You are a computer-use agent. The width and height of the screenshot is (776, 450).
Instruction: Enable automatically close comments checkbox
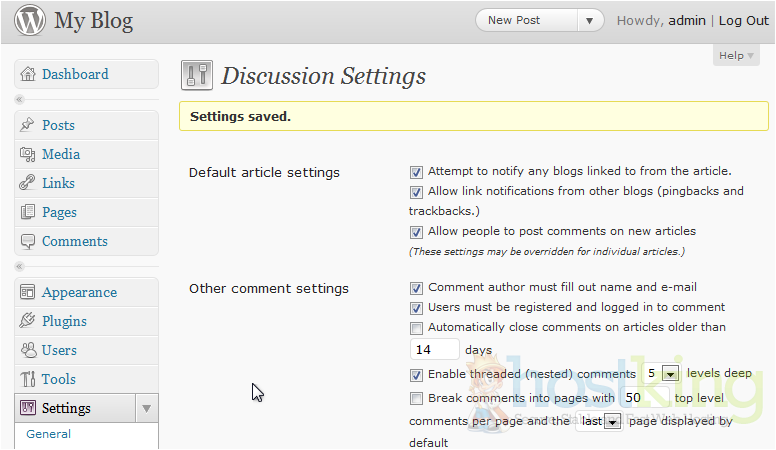point(416,328)
